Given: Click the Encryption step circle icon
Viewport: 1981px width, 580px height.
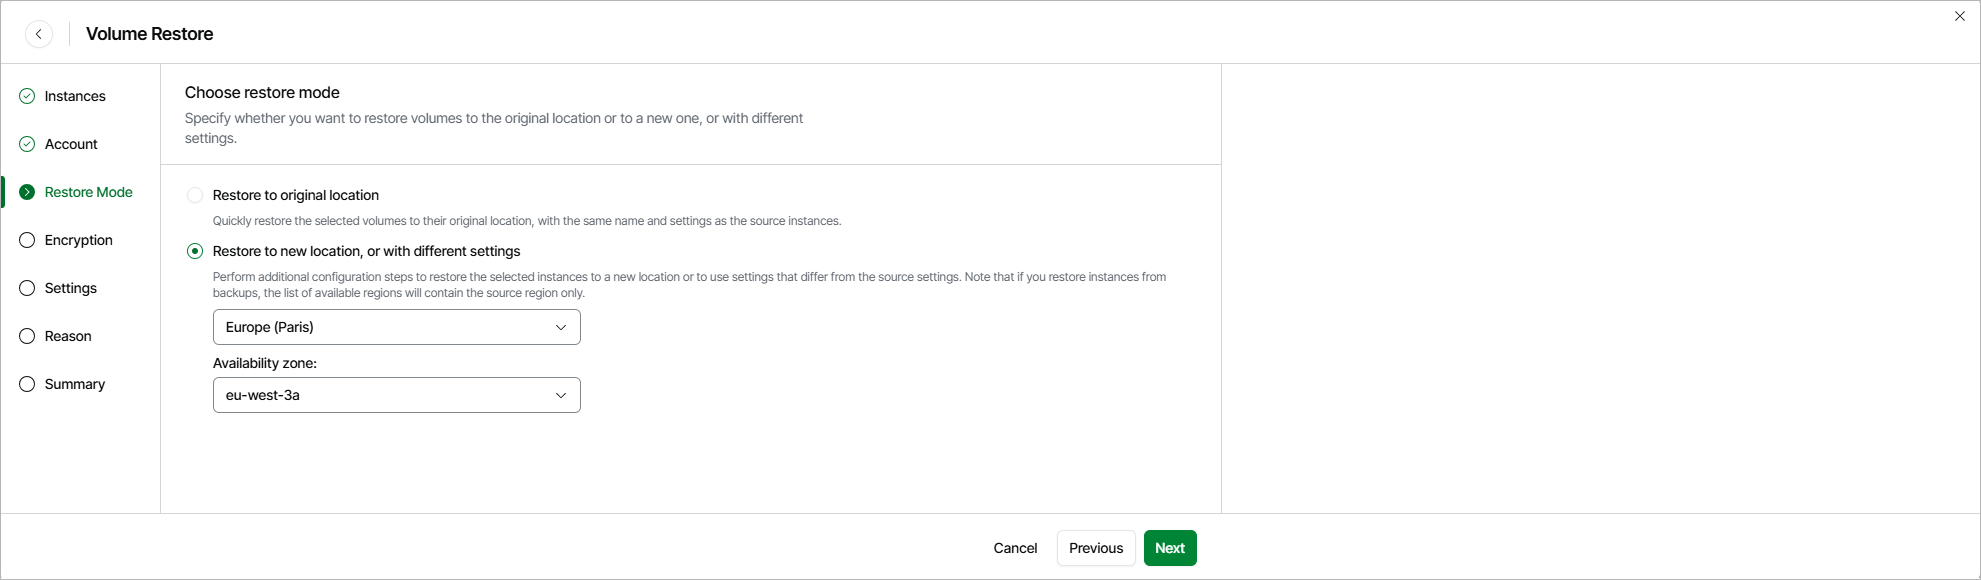Looking at the screenshot, I should point(27,240).
